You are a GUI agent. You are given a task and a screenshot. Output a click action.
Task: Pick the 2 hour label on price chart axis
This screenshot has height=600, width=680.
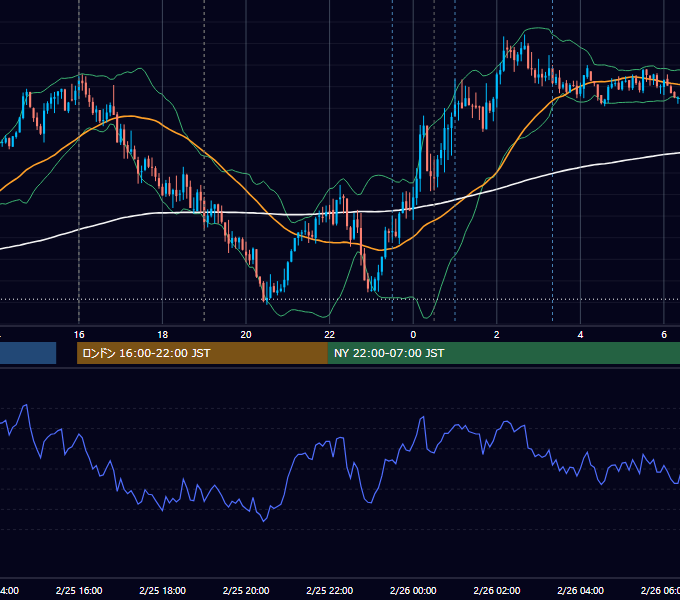(497, 335)
